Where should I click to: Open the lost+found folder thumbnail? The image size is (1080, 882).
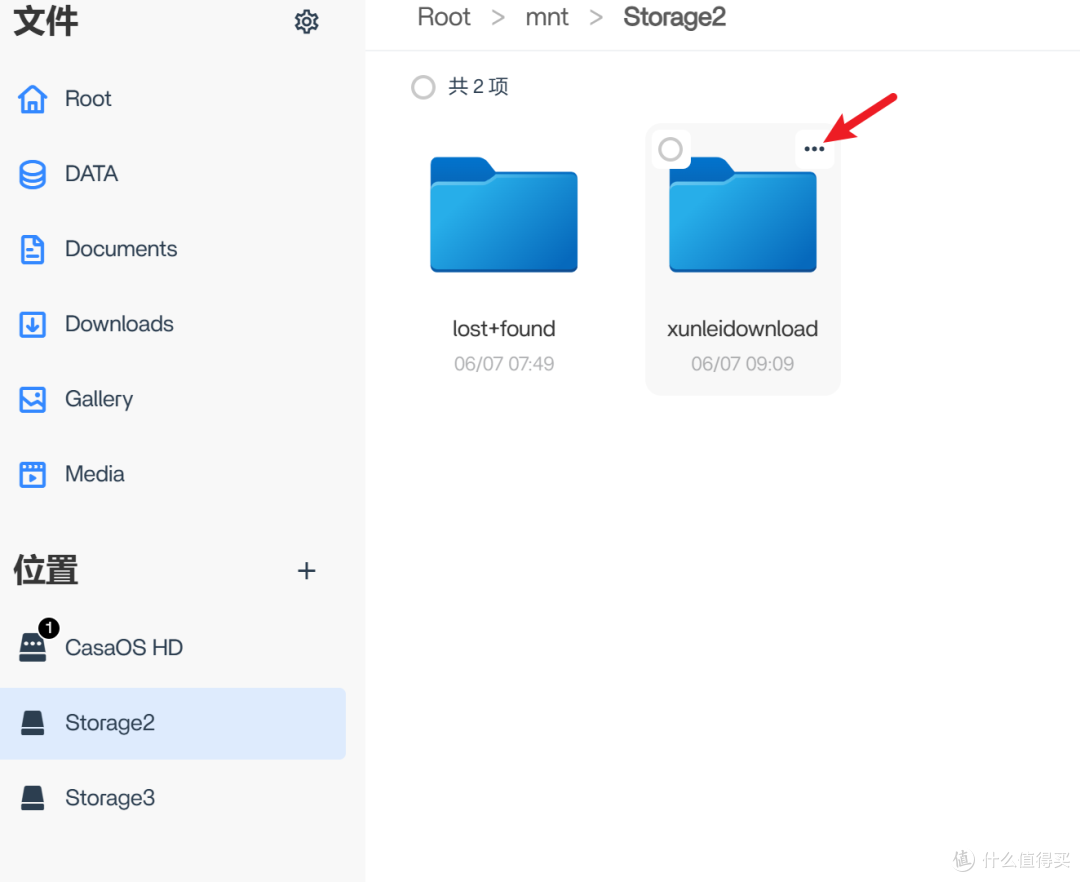(x=504, y=215)
